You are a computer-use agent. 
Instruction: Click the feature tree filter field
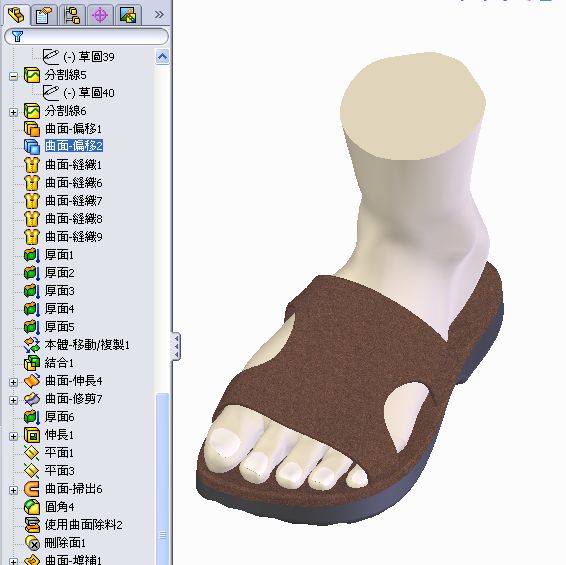click(87, 36)
